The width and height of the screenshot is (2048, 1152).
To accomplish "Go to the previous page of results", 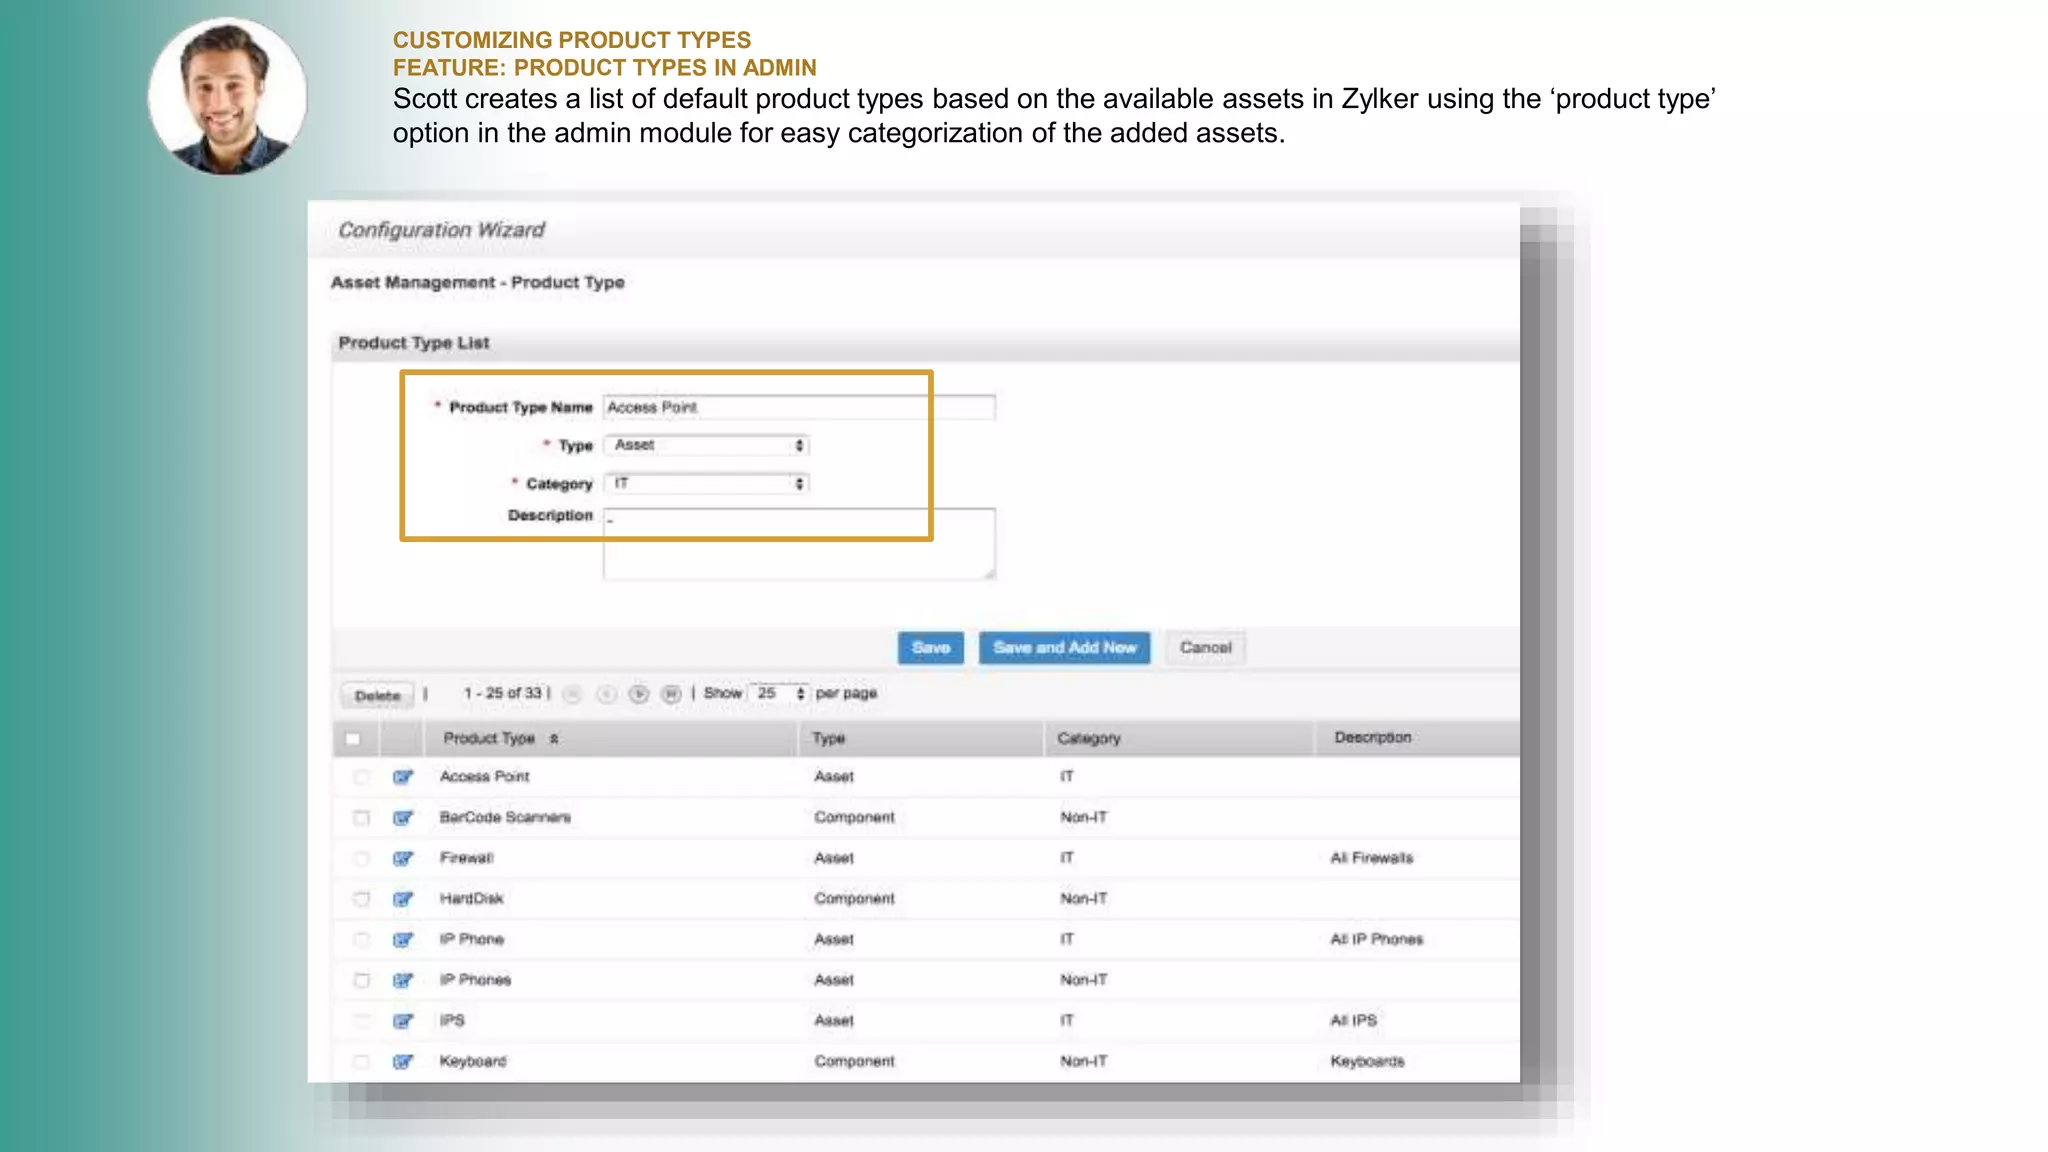I will (606, 694).
